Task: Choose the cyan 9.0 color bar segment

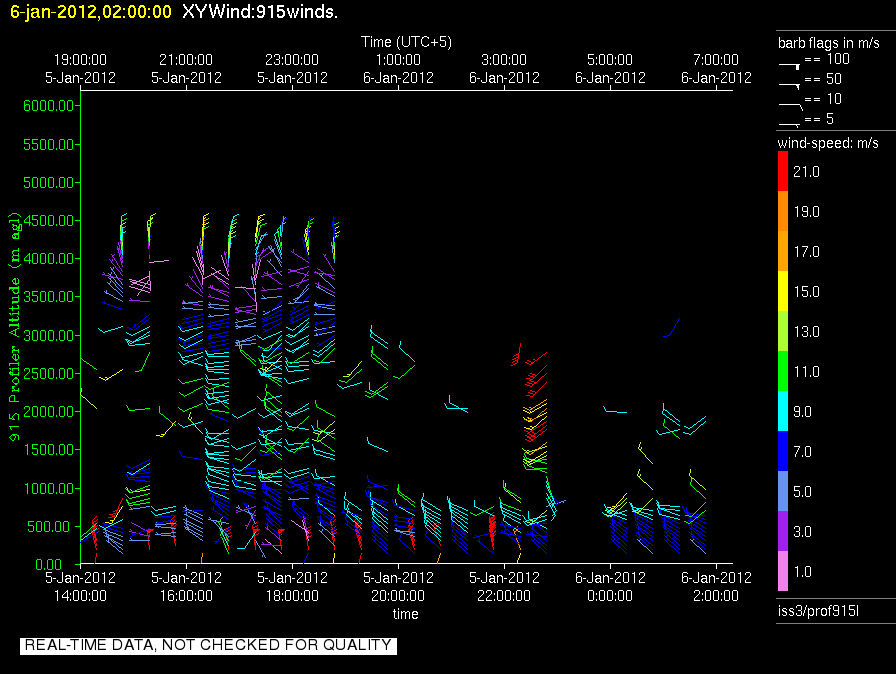Action: point(783,412)
